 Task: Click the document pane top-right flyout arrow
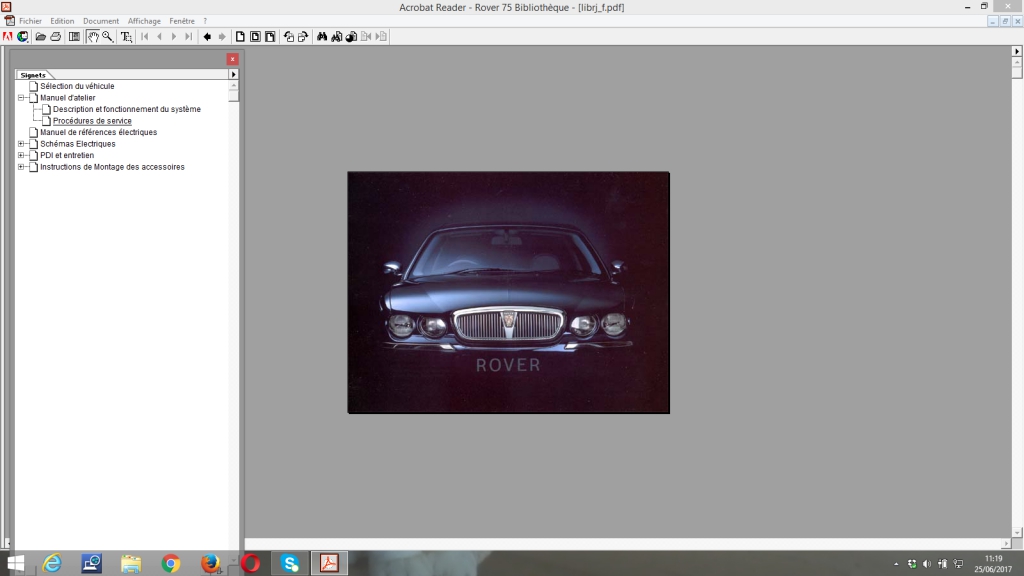[1017, 51]
